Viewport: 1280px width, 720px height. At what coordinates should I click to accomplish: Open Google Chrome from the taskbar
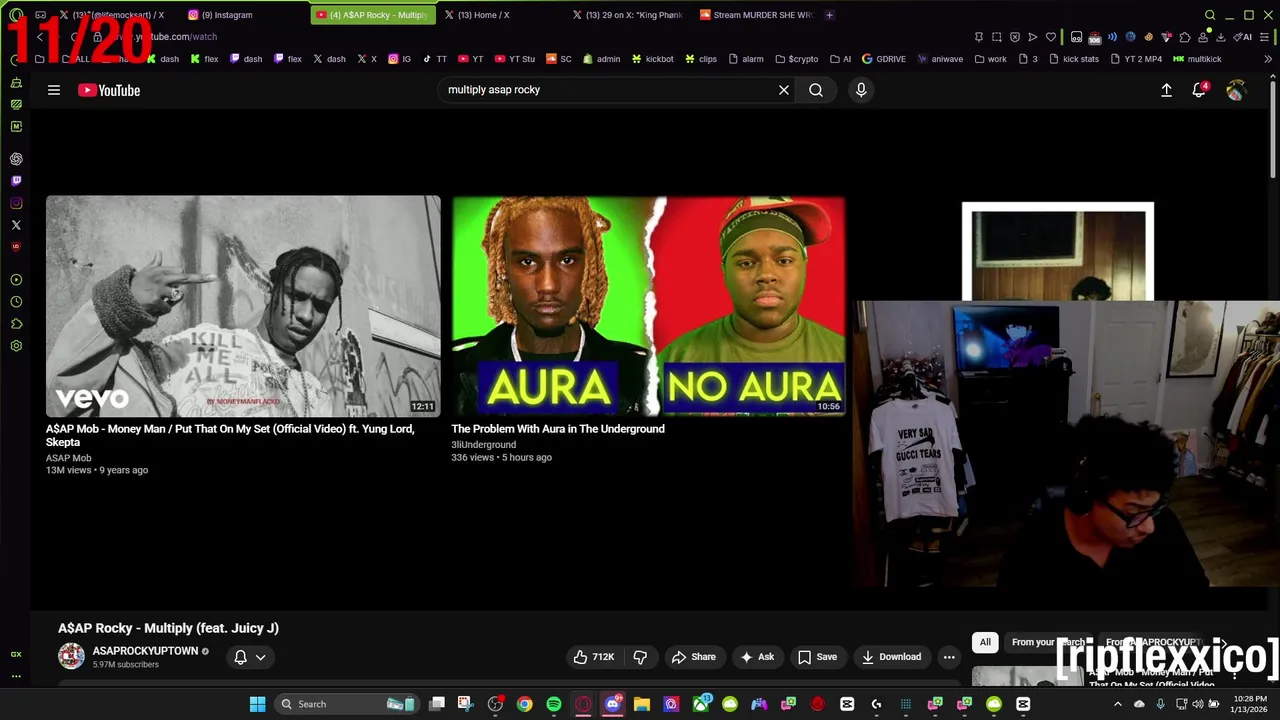524,704
